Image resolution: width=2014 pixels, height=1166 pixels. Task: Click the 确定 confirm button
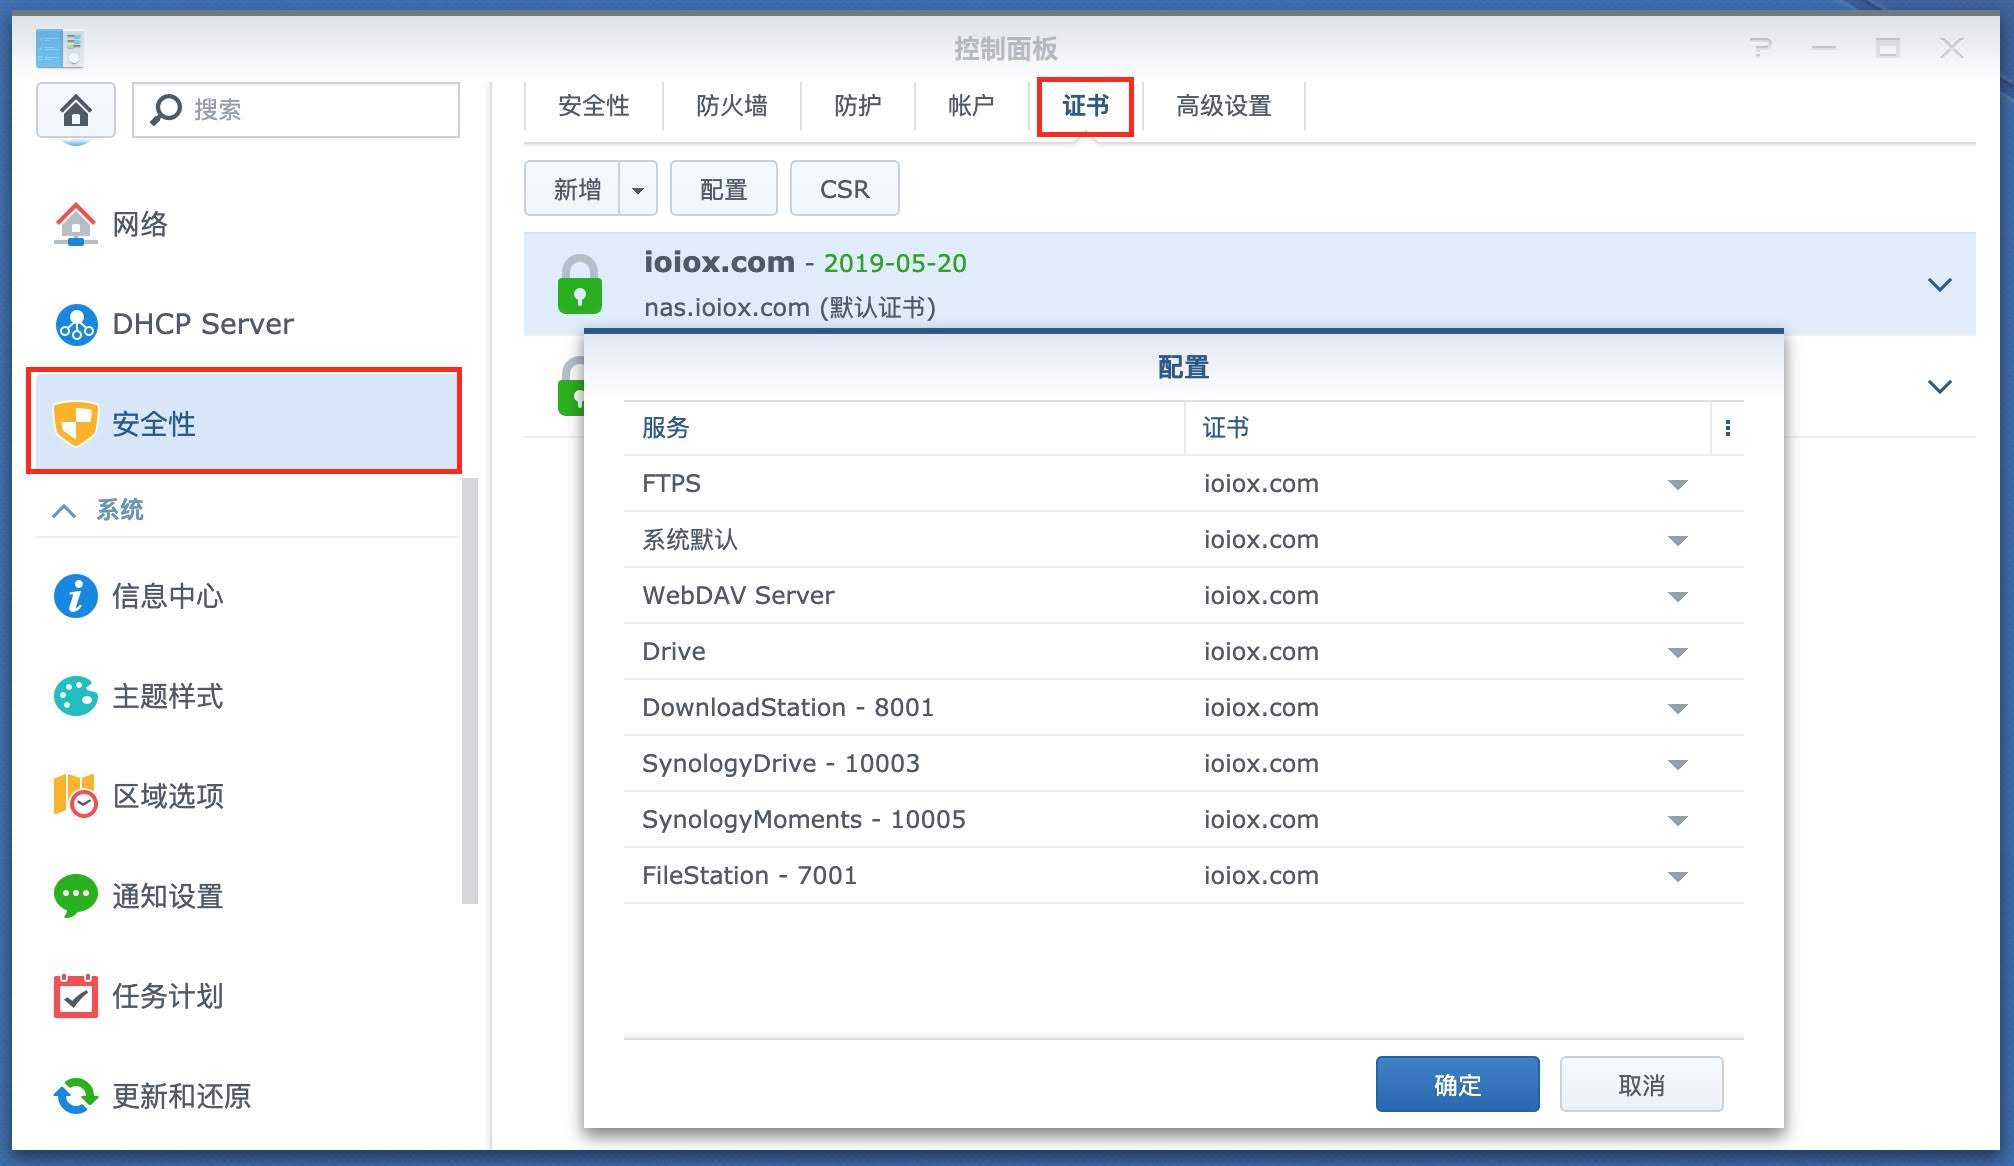[1457, 1085]
